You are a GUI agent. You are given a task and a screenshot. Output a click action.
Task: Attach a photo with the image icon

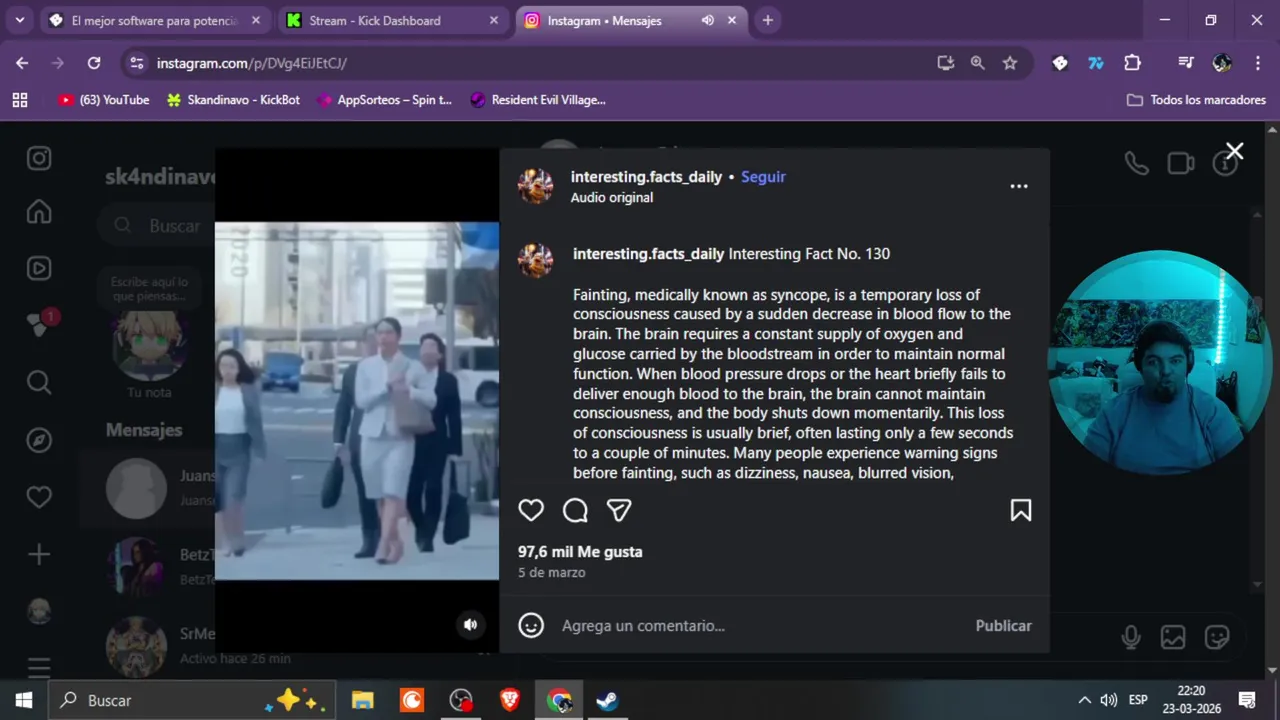[1173, 637]
